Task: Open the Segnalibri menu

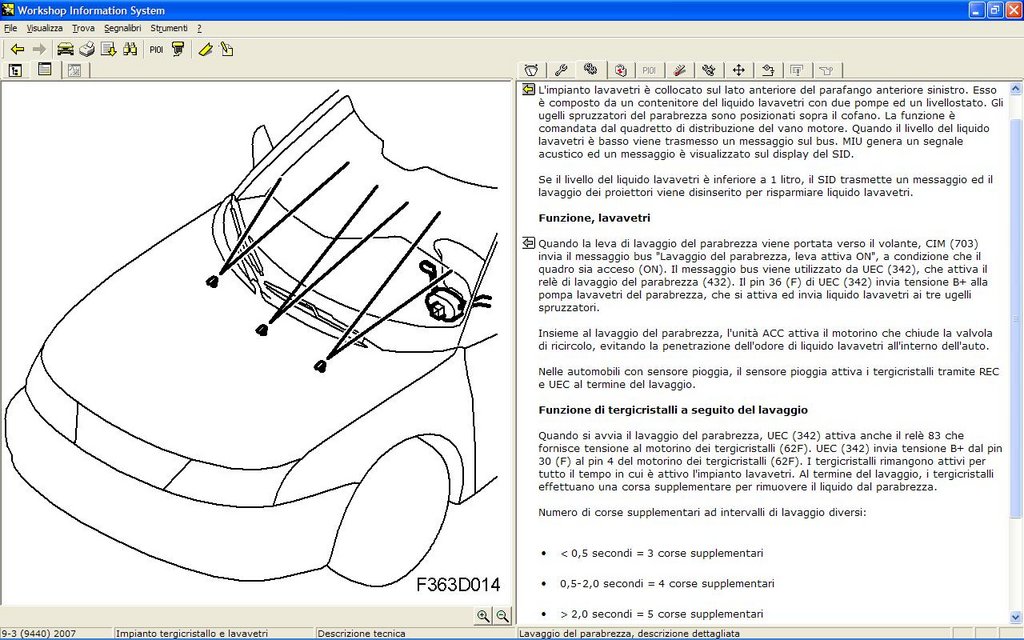Action: coord(122,28)
